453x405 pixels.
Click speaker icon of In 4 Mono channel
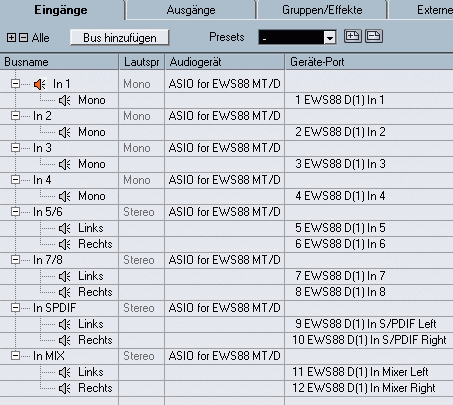[65, 196]
